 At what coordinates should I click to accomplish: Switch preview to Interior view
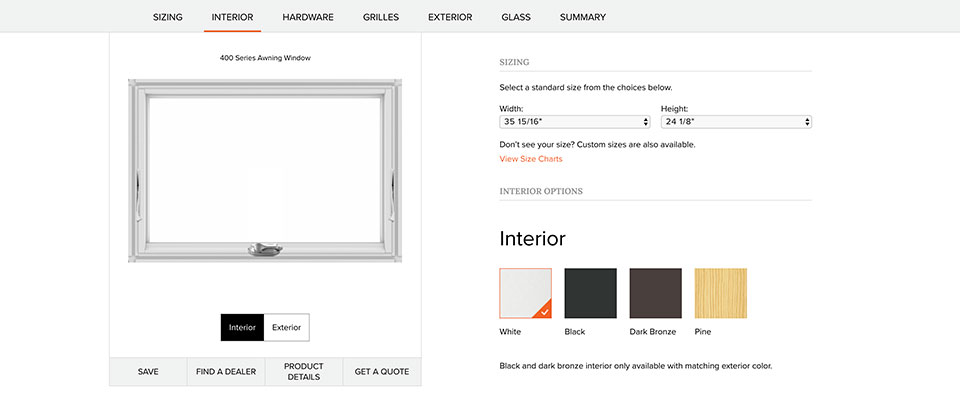242,327
